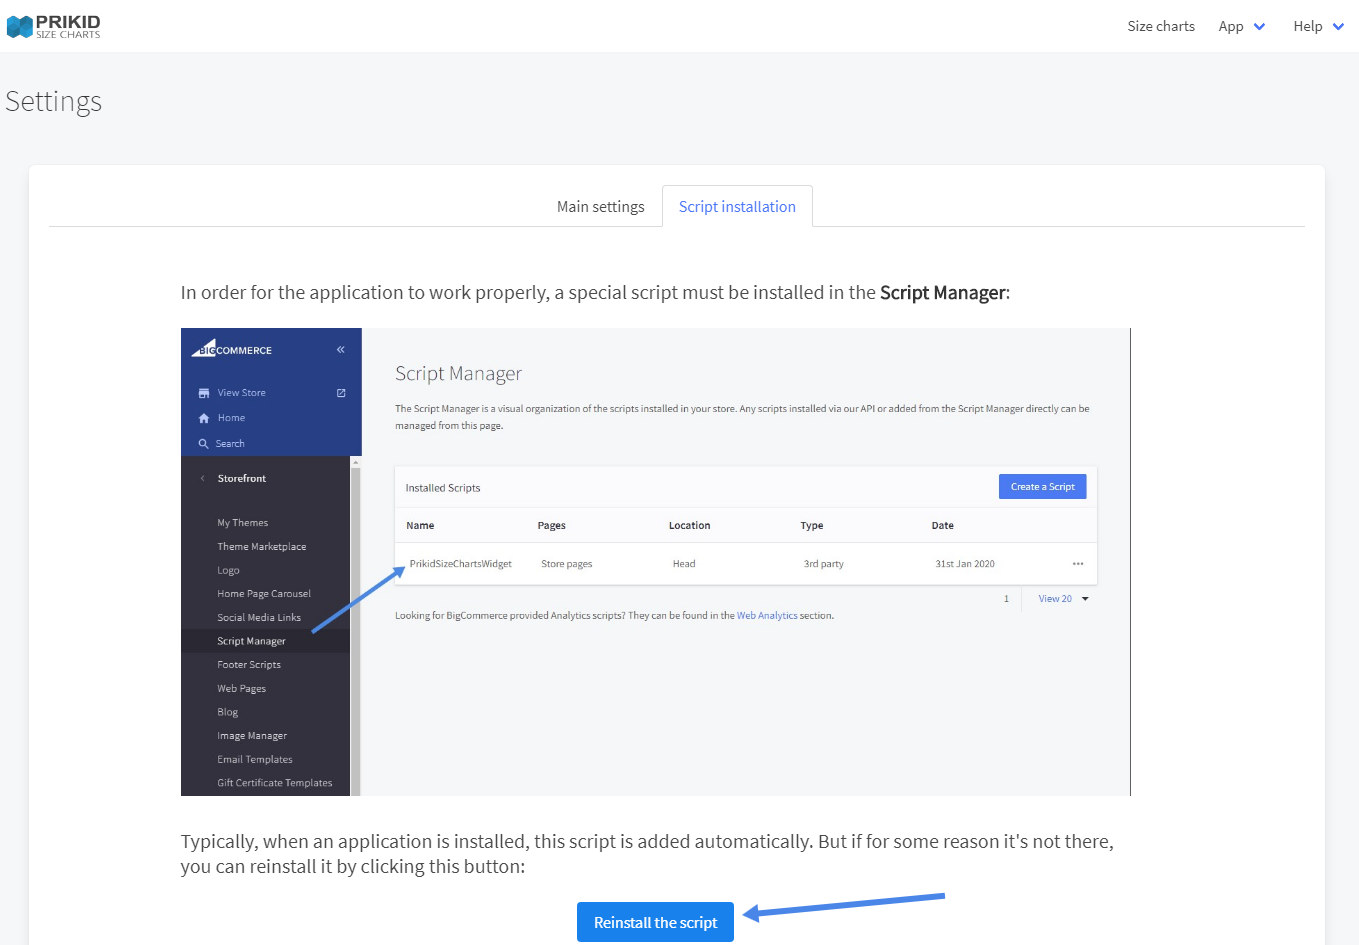Expand the App dropdown menu
This screenshot has height=945, width=1359.
coord(1242,26)
